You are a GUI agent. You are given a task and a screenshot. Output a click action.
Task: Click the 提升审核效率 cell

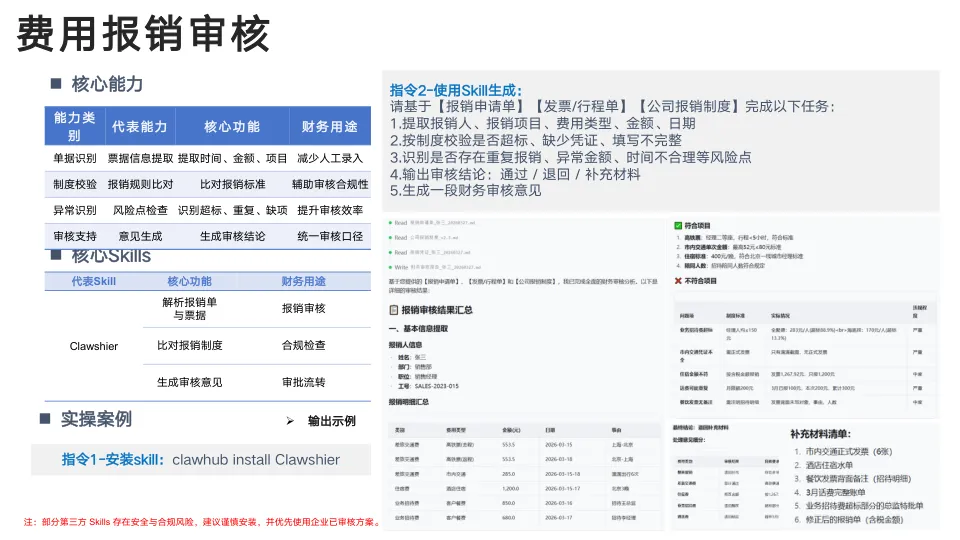(330, 210)
